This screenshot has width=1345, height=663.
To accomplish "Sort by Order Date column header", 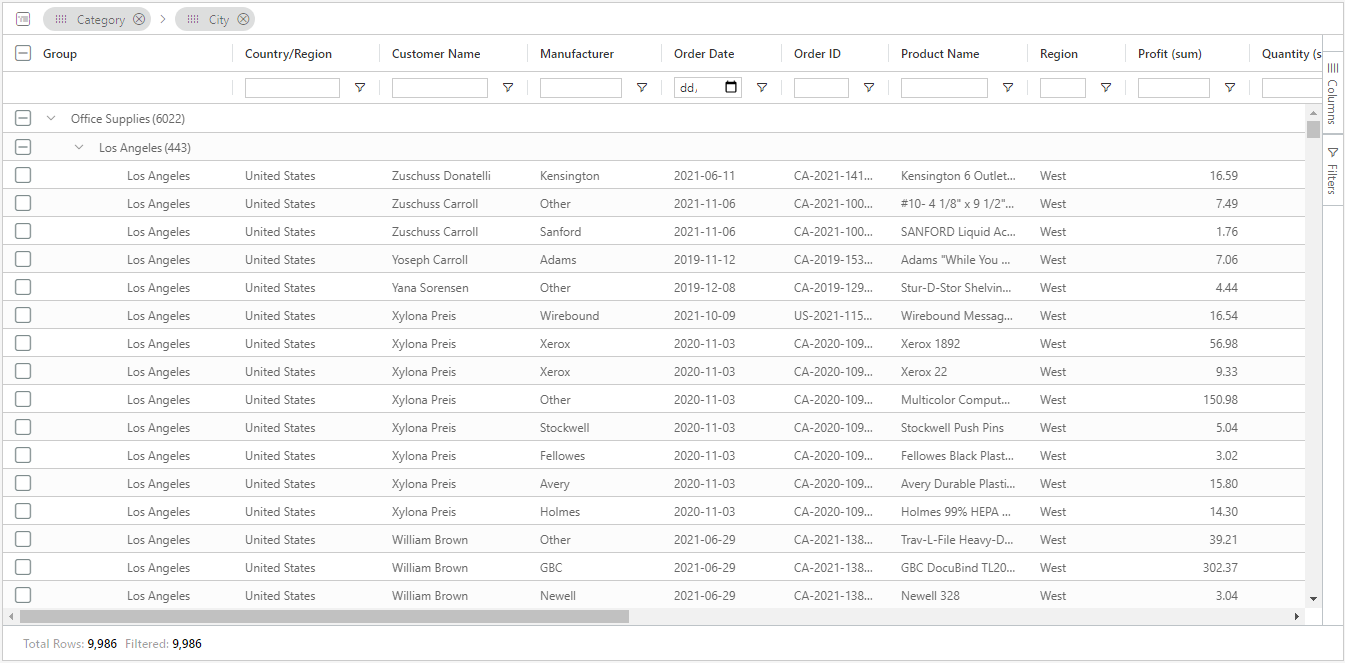I will point(704,54).
